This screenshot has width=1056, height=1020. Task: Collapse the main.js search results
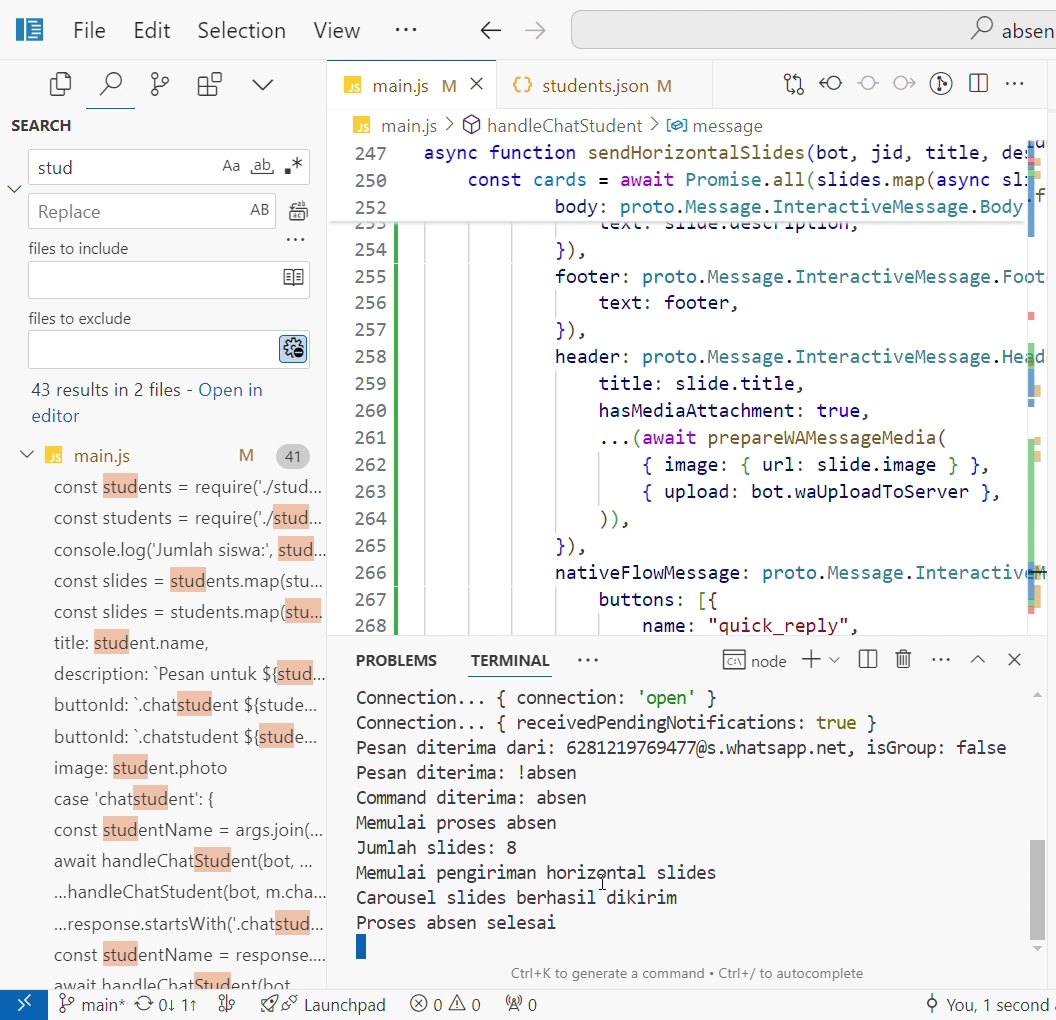click(27, 456)
